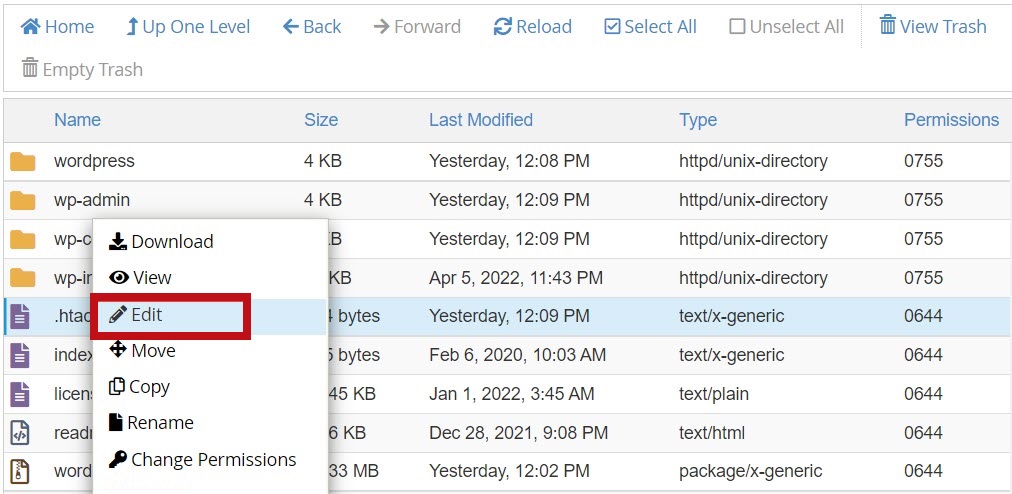The image size is (1012, 494).
Task: Go Up One Level
Action: point(187,27)
